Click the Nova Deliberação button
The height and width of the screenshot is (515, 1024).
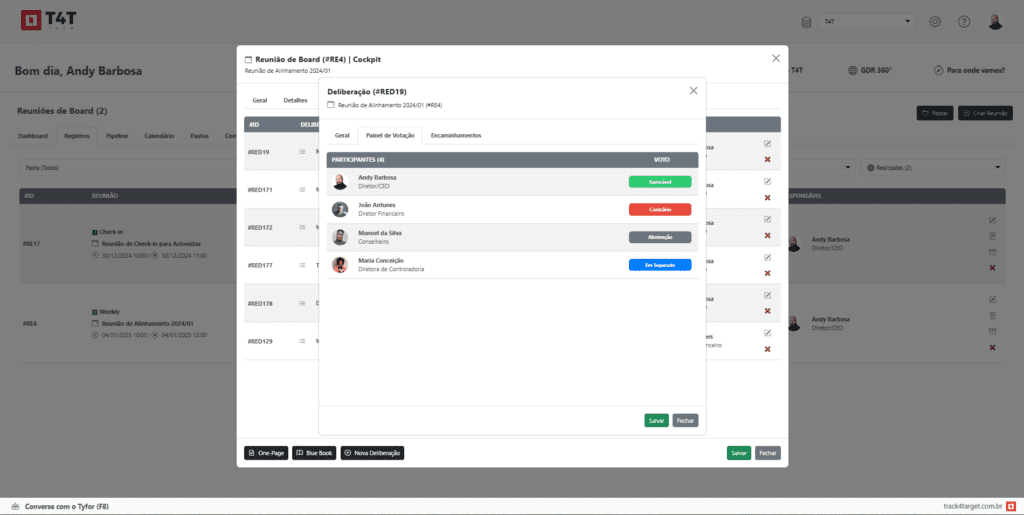(x=372, y=453)
